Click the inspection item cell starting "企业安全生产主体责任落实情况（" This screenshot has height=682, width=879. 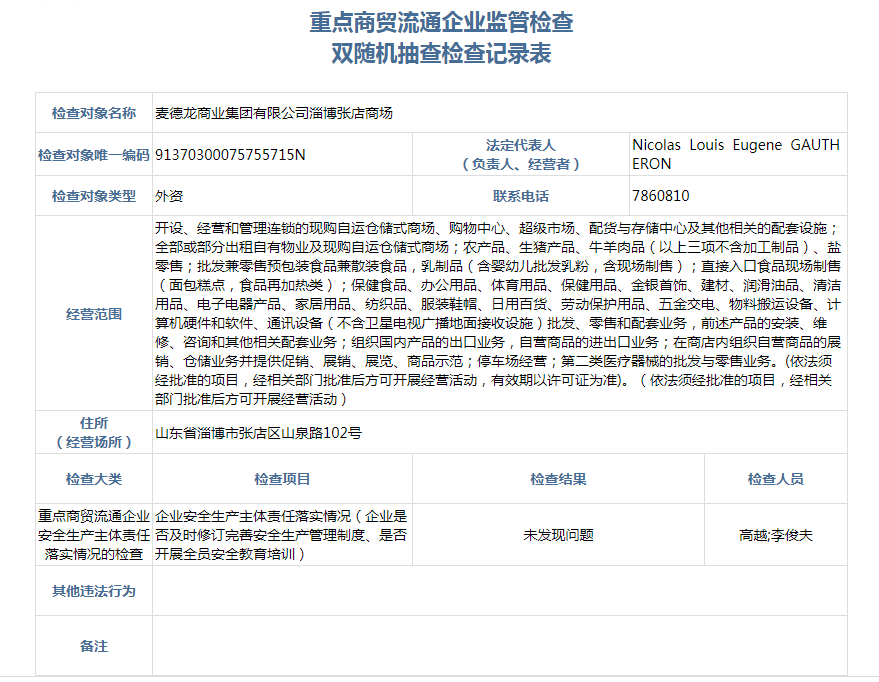pos(281,535)
